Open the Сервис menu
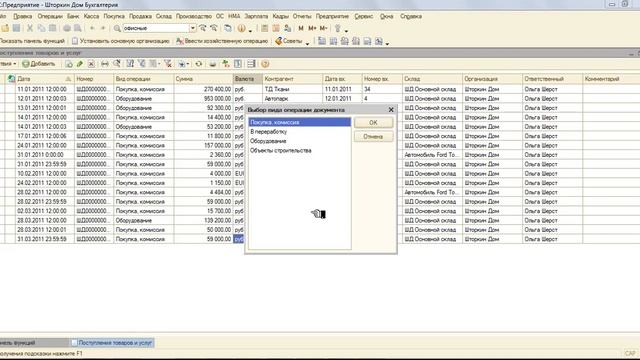The width and height of the screenshot is (640, 360). [364, 16]
